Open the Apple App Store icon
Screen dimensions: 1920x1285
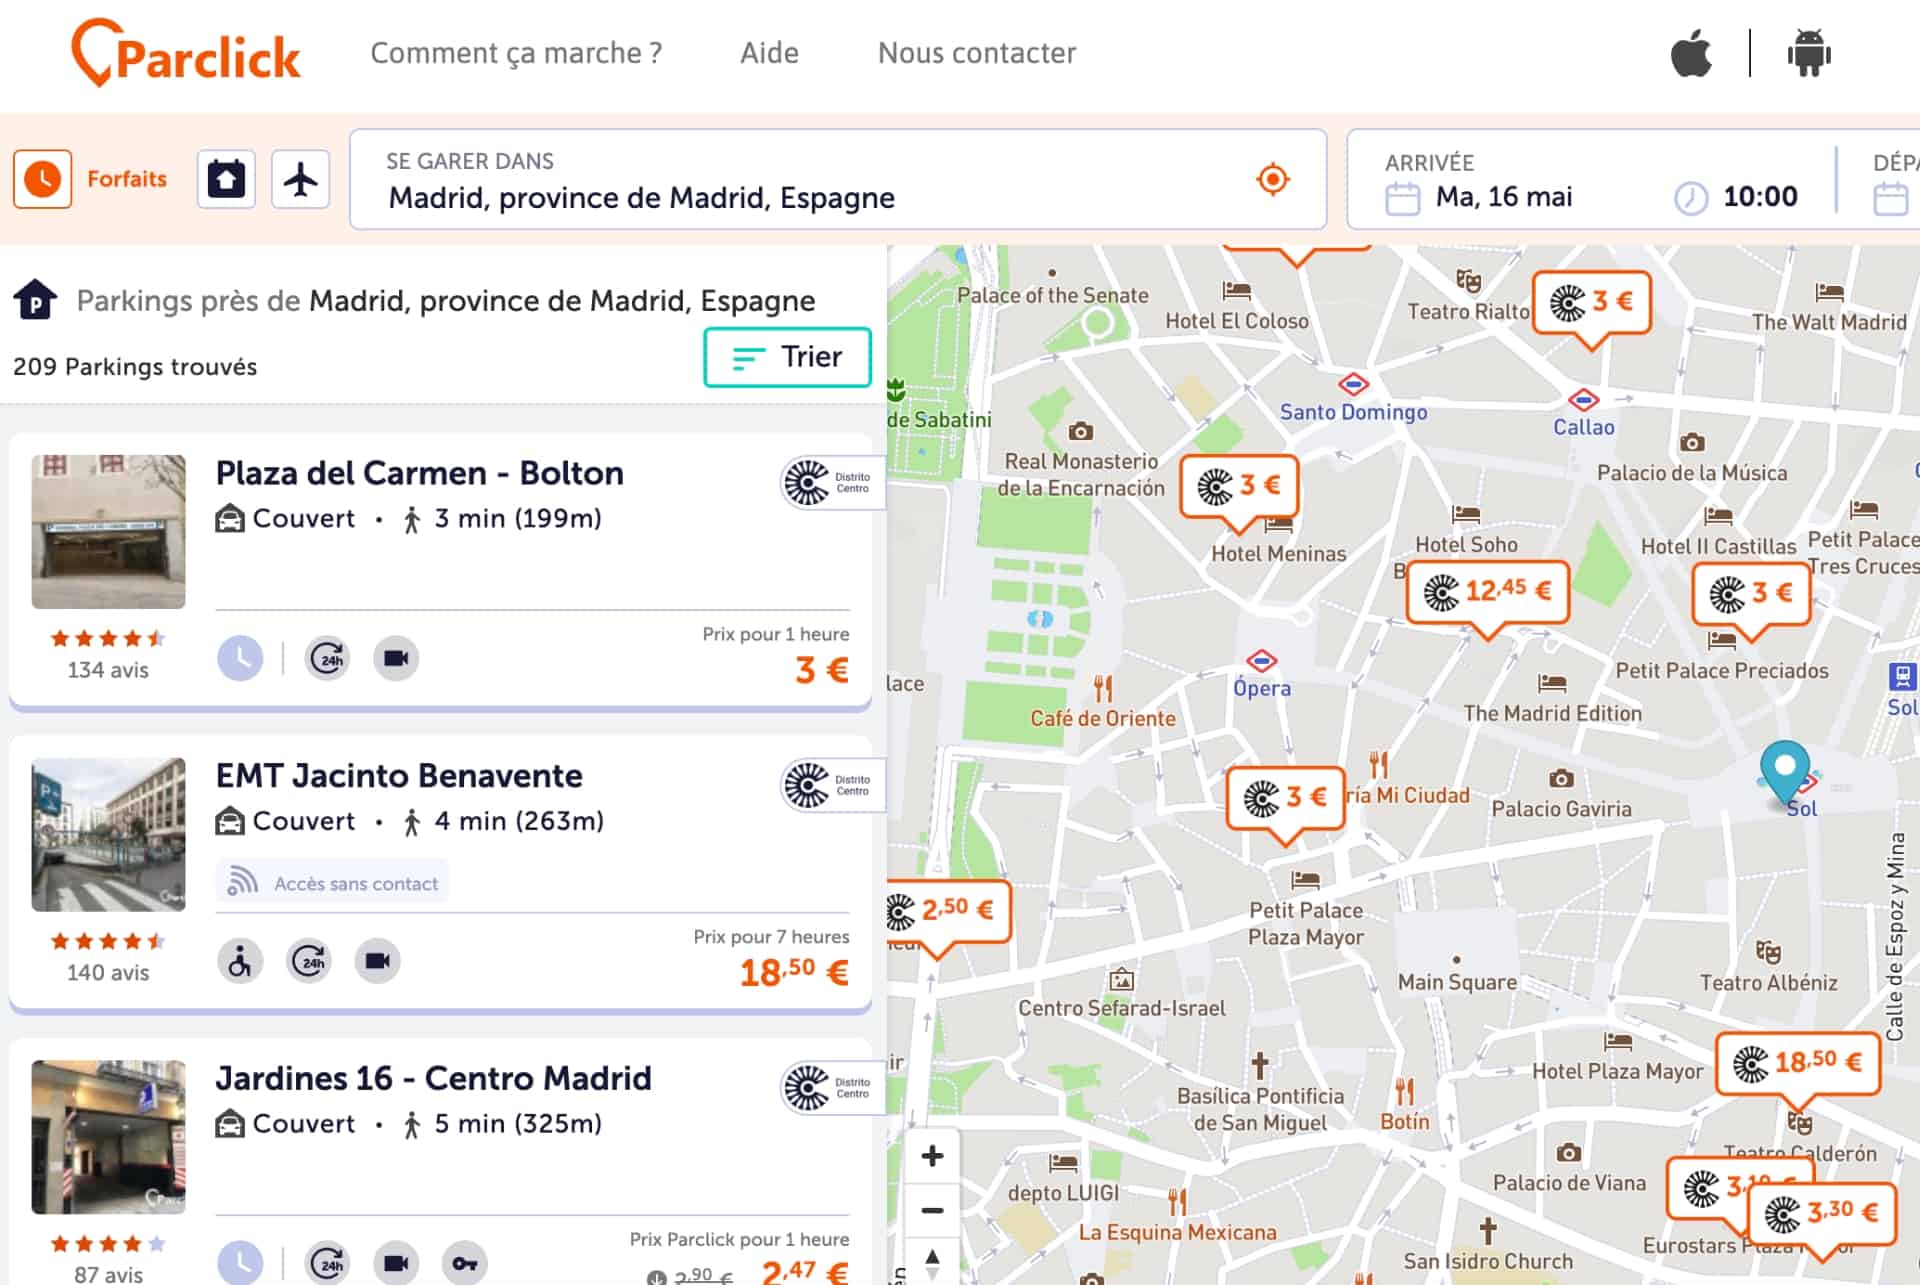[x=1691, y=53]
